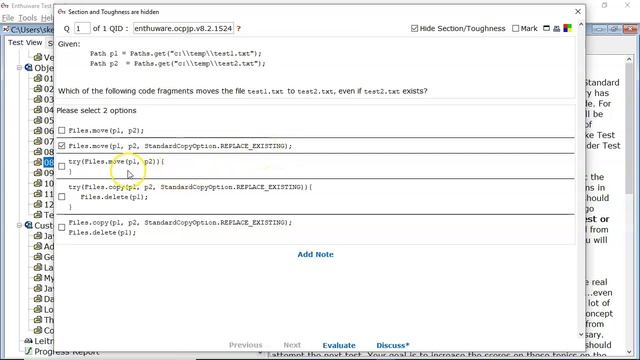The image size is (640, 360).
Task: Click the test icon for Ja tree row
Action: [38, 236]
